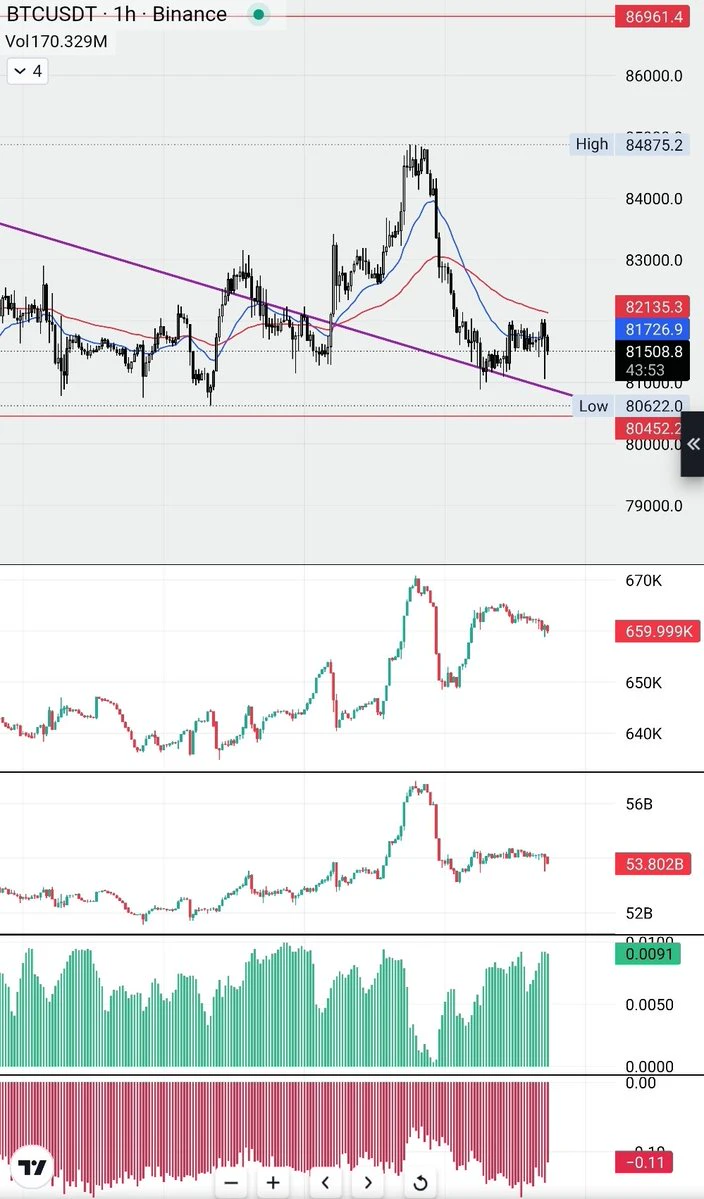
Task: Click the 670K axis label
Action: point(644,581)
